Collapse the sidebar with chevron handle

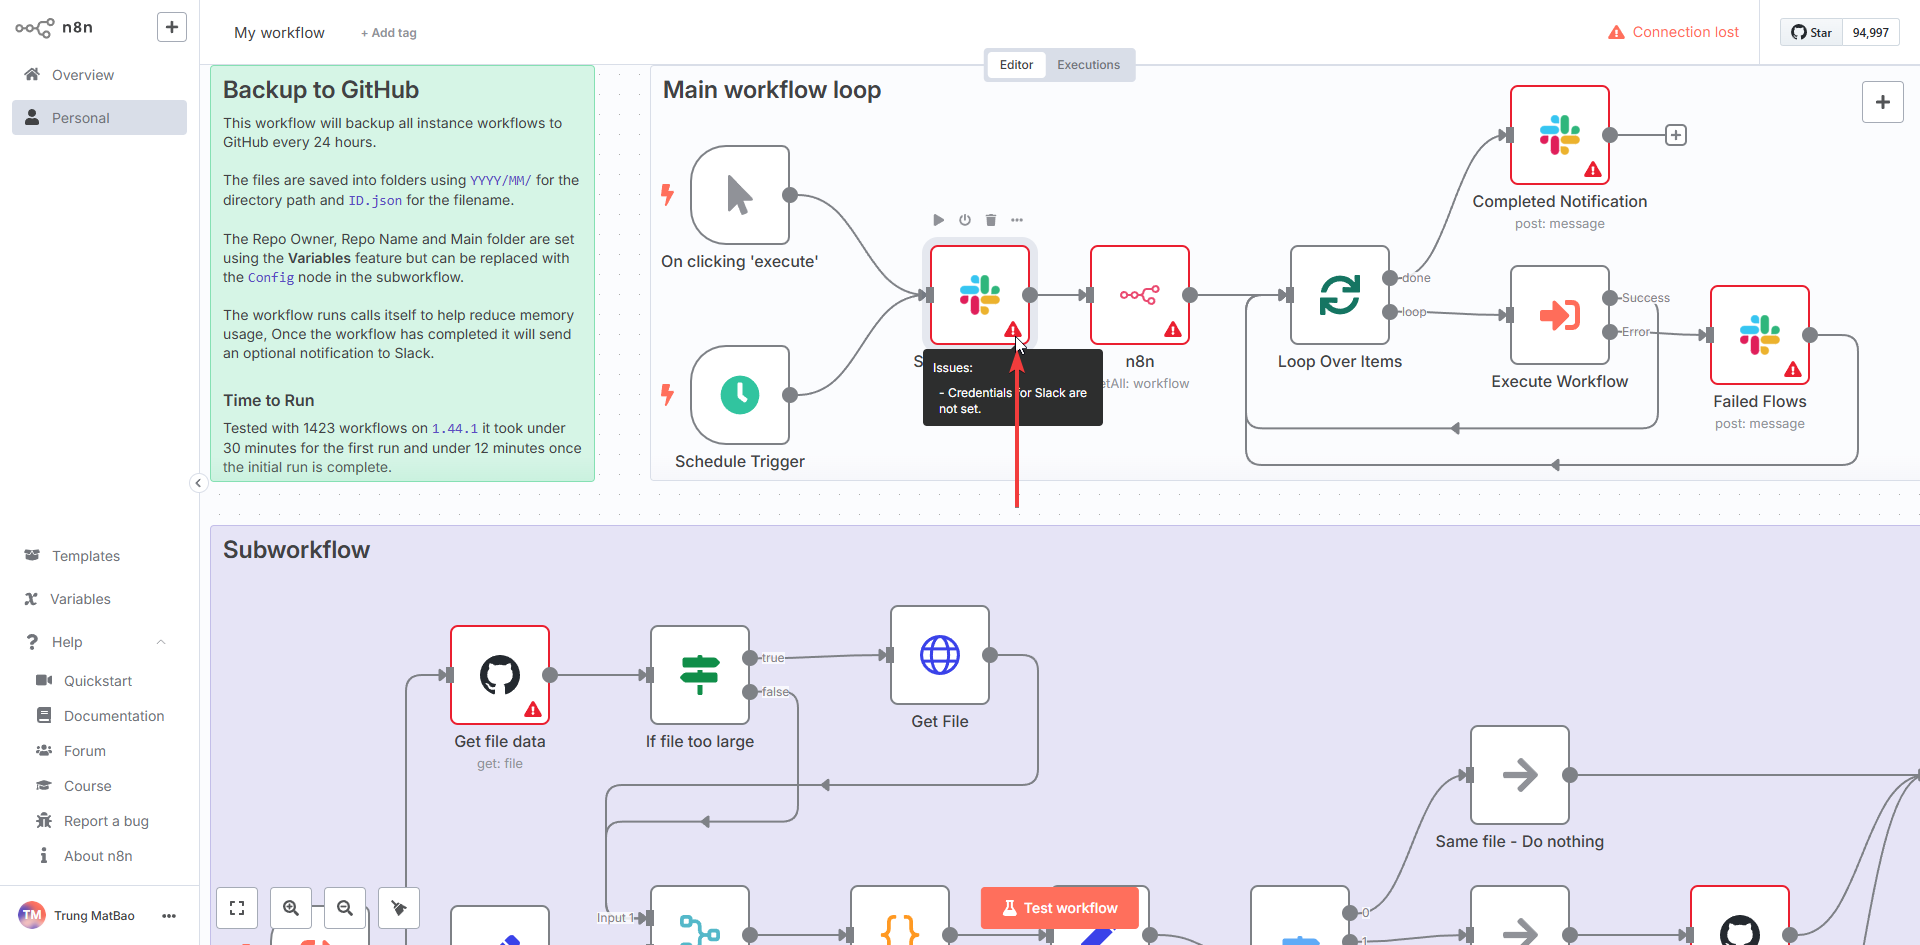pos(198,483)
